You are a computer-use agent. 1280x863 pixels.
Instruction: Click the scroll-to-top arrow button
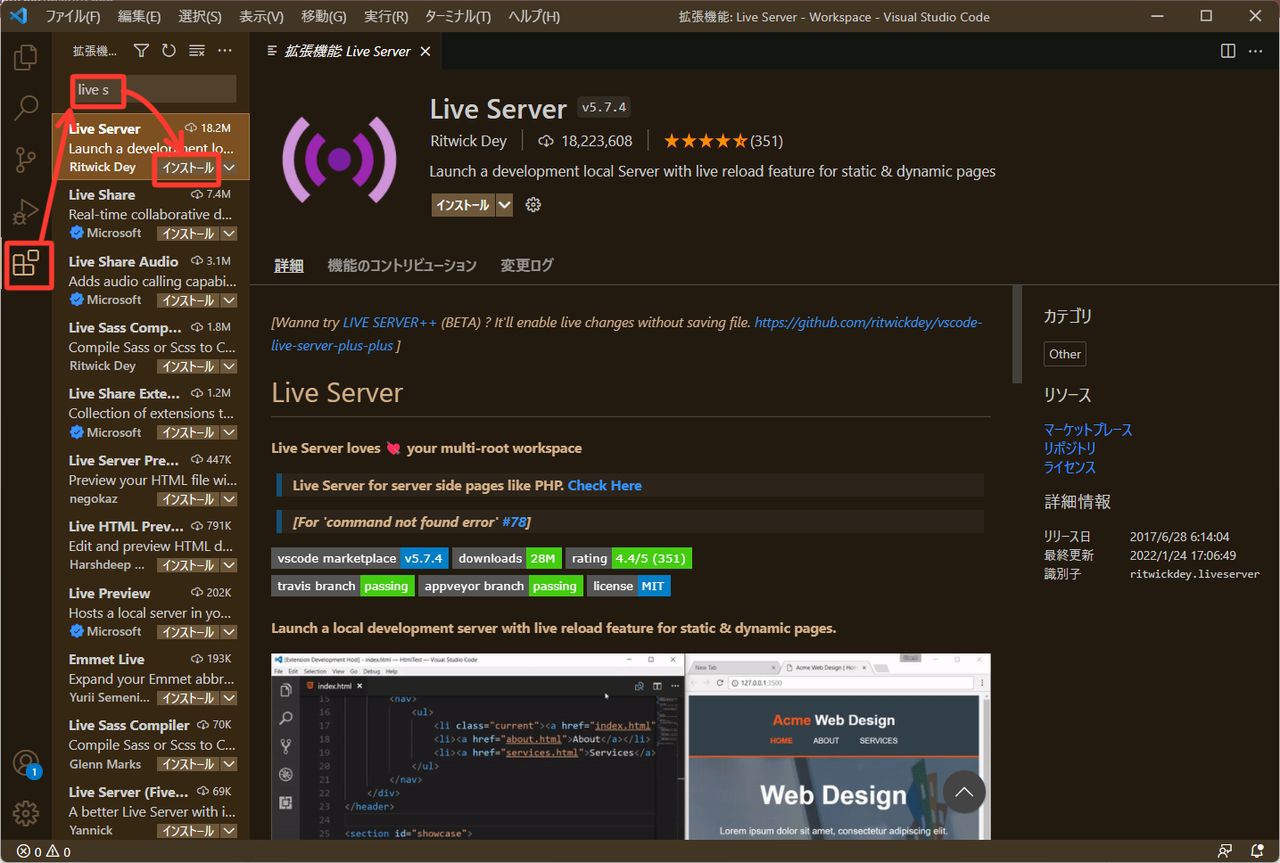point(964,792)
